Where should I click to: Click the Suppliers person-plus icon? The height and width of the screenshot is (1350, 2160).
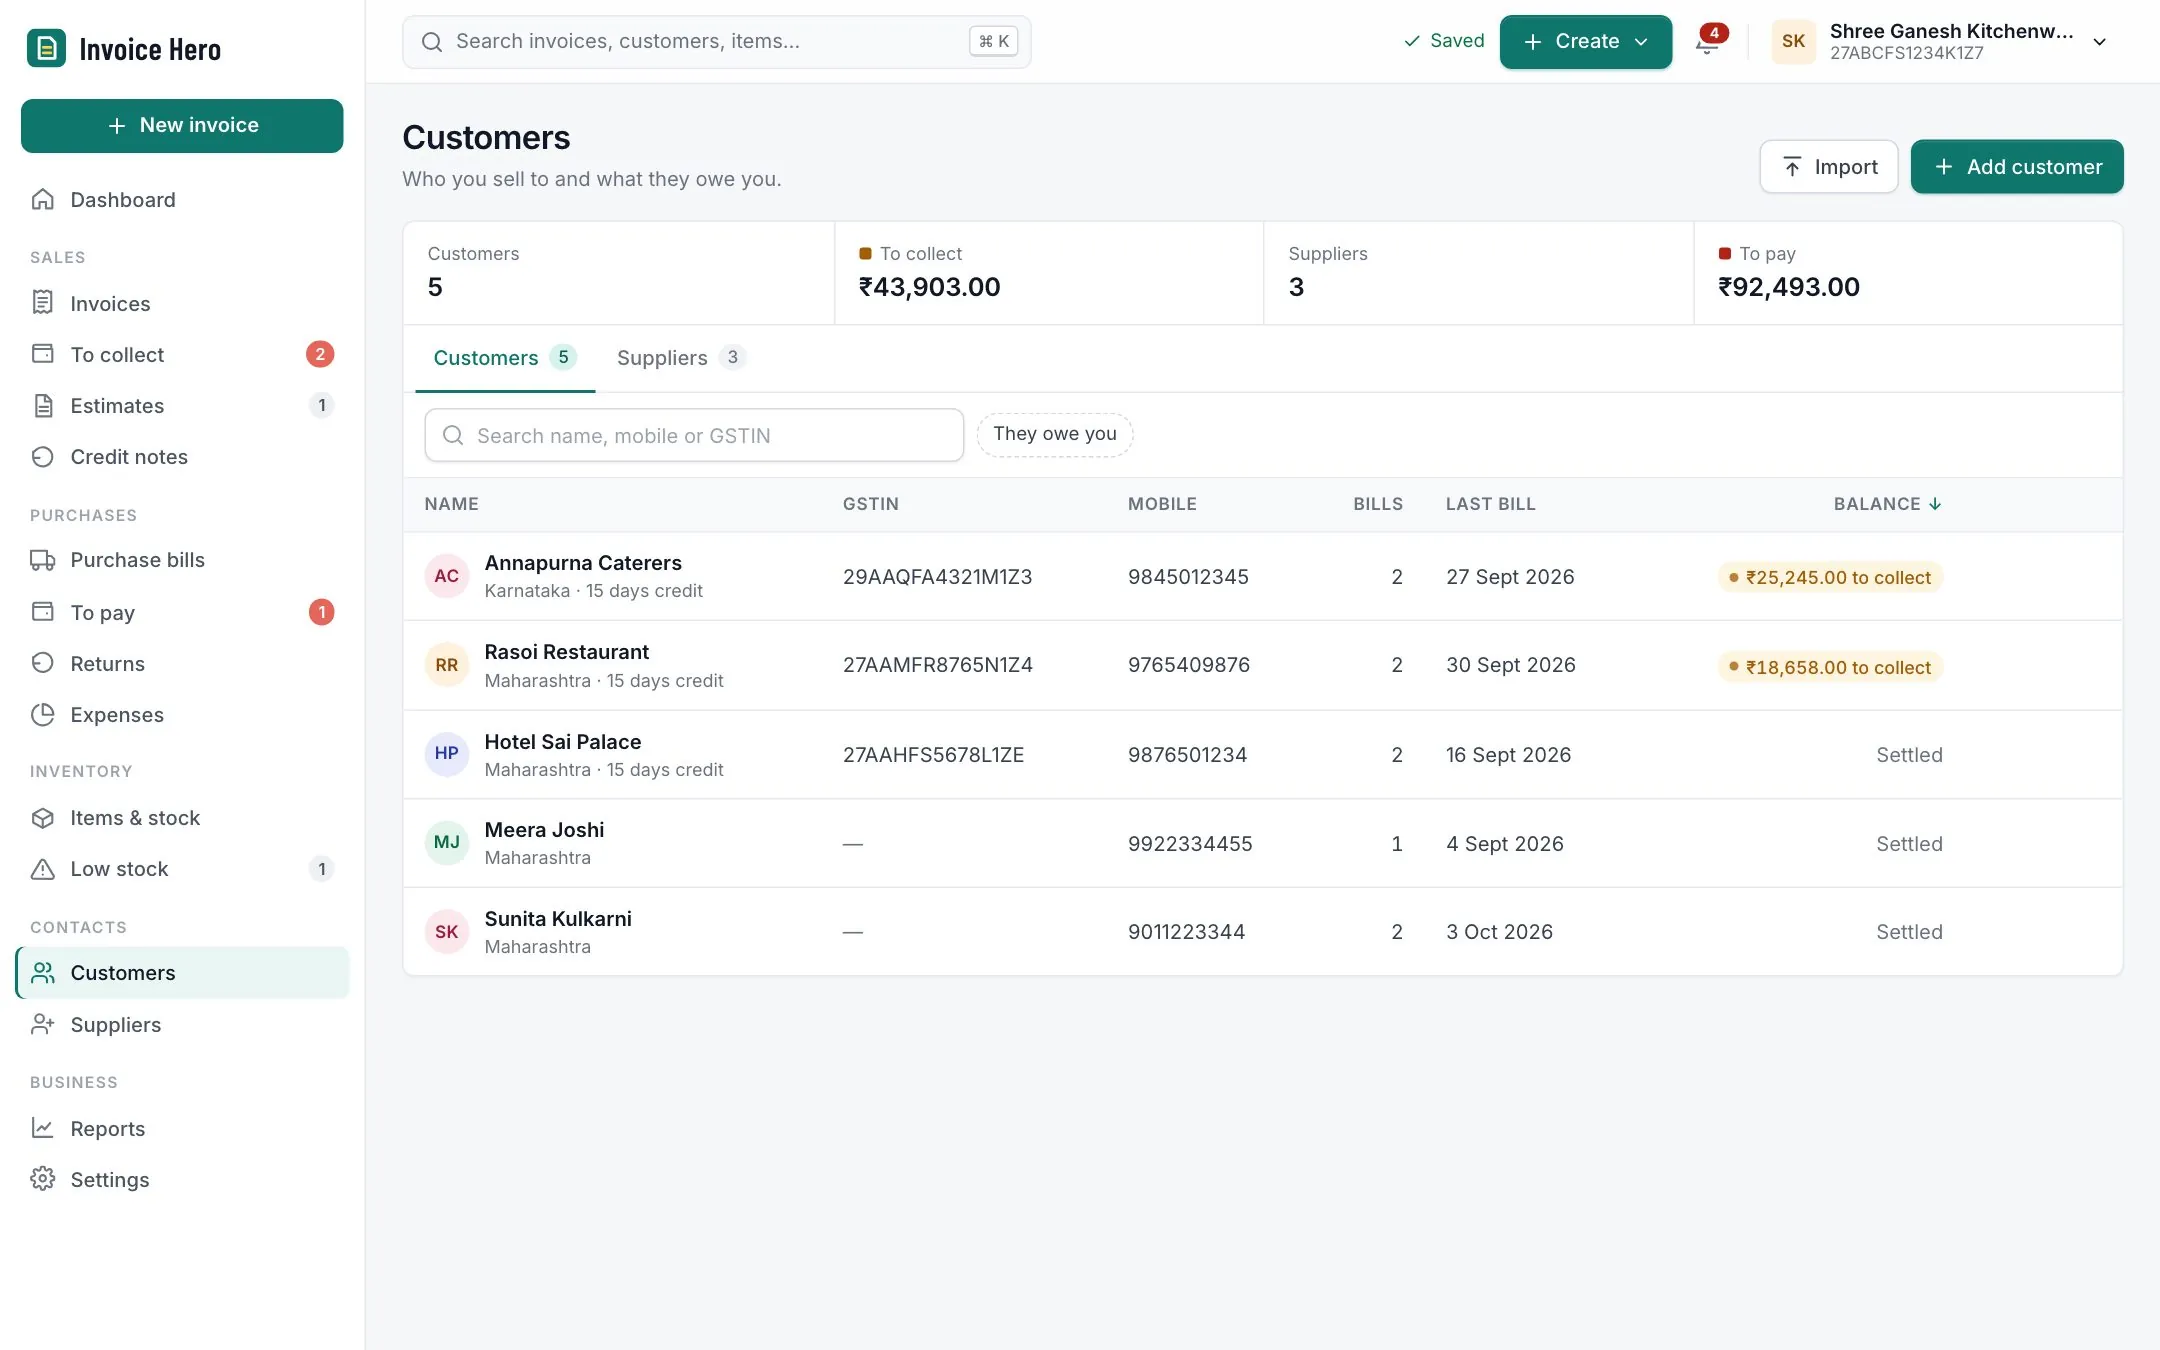(x=43, y=1024)
